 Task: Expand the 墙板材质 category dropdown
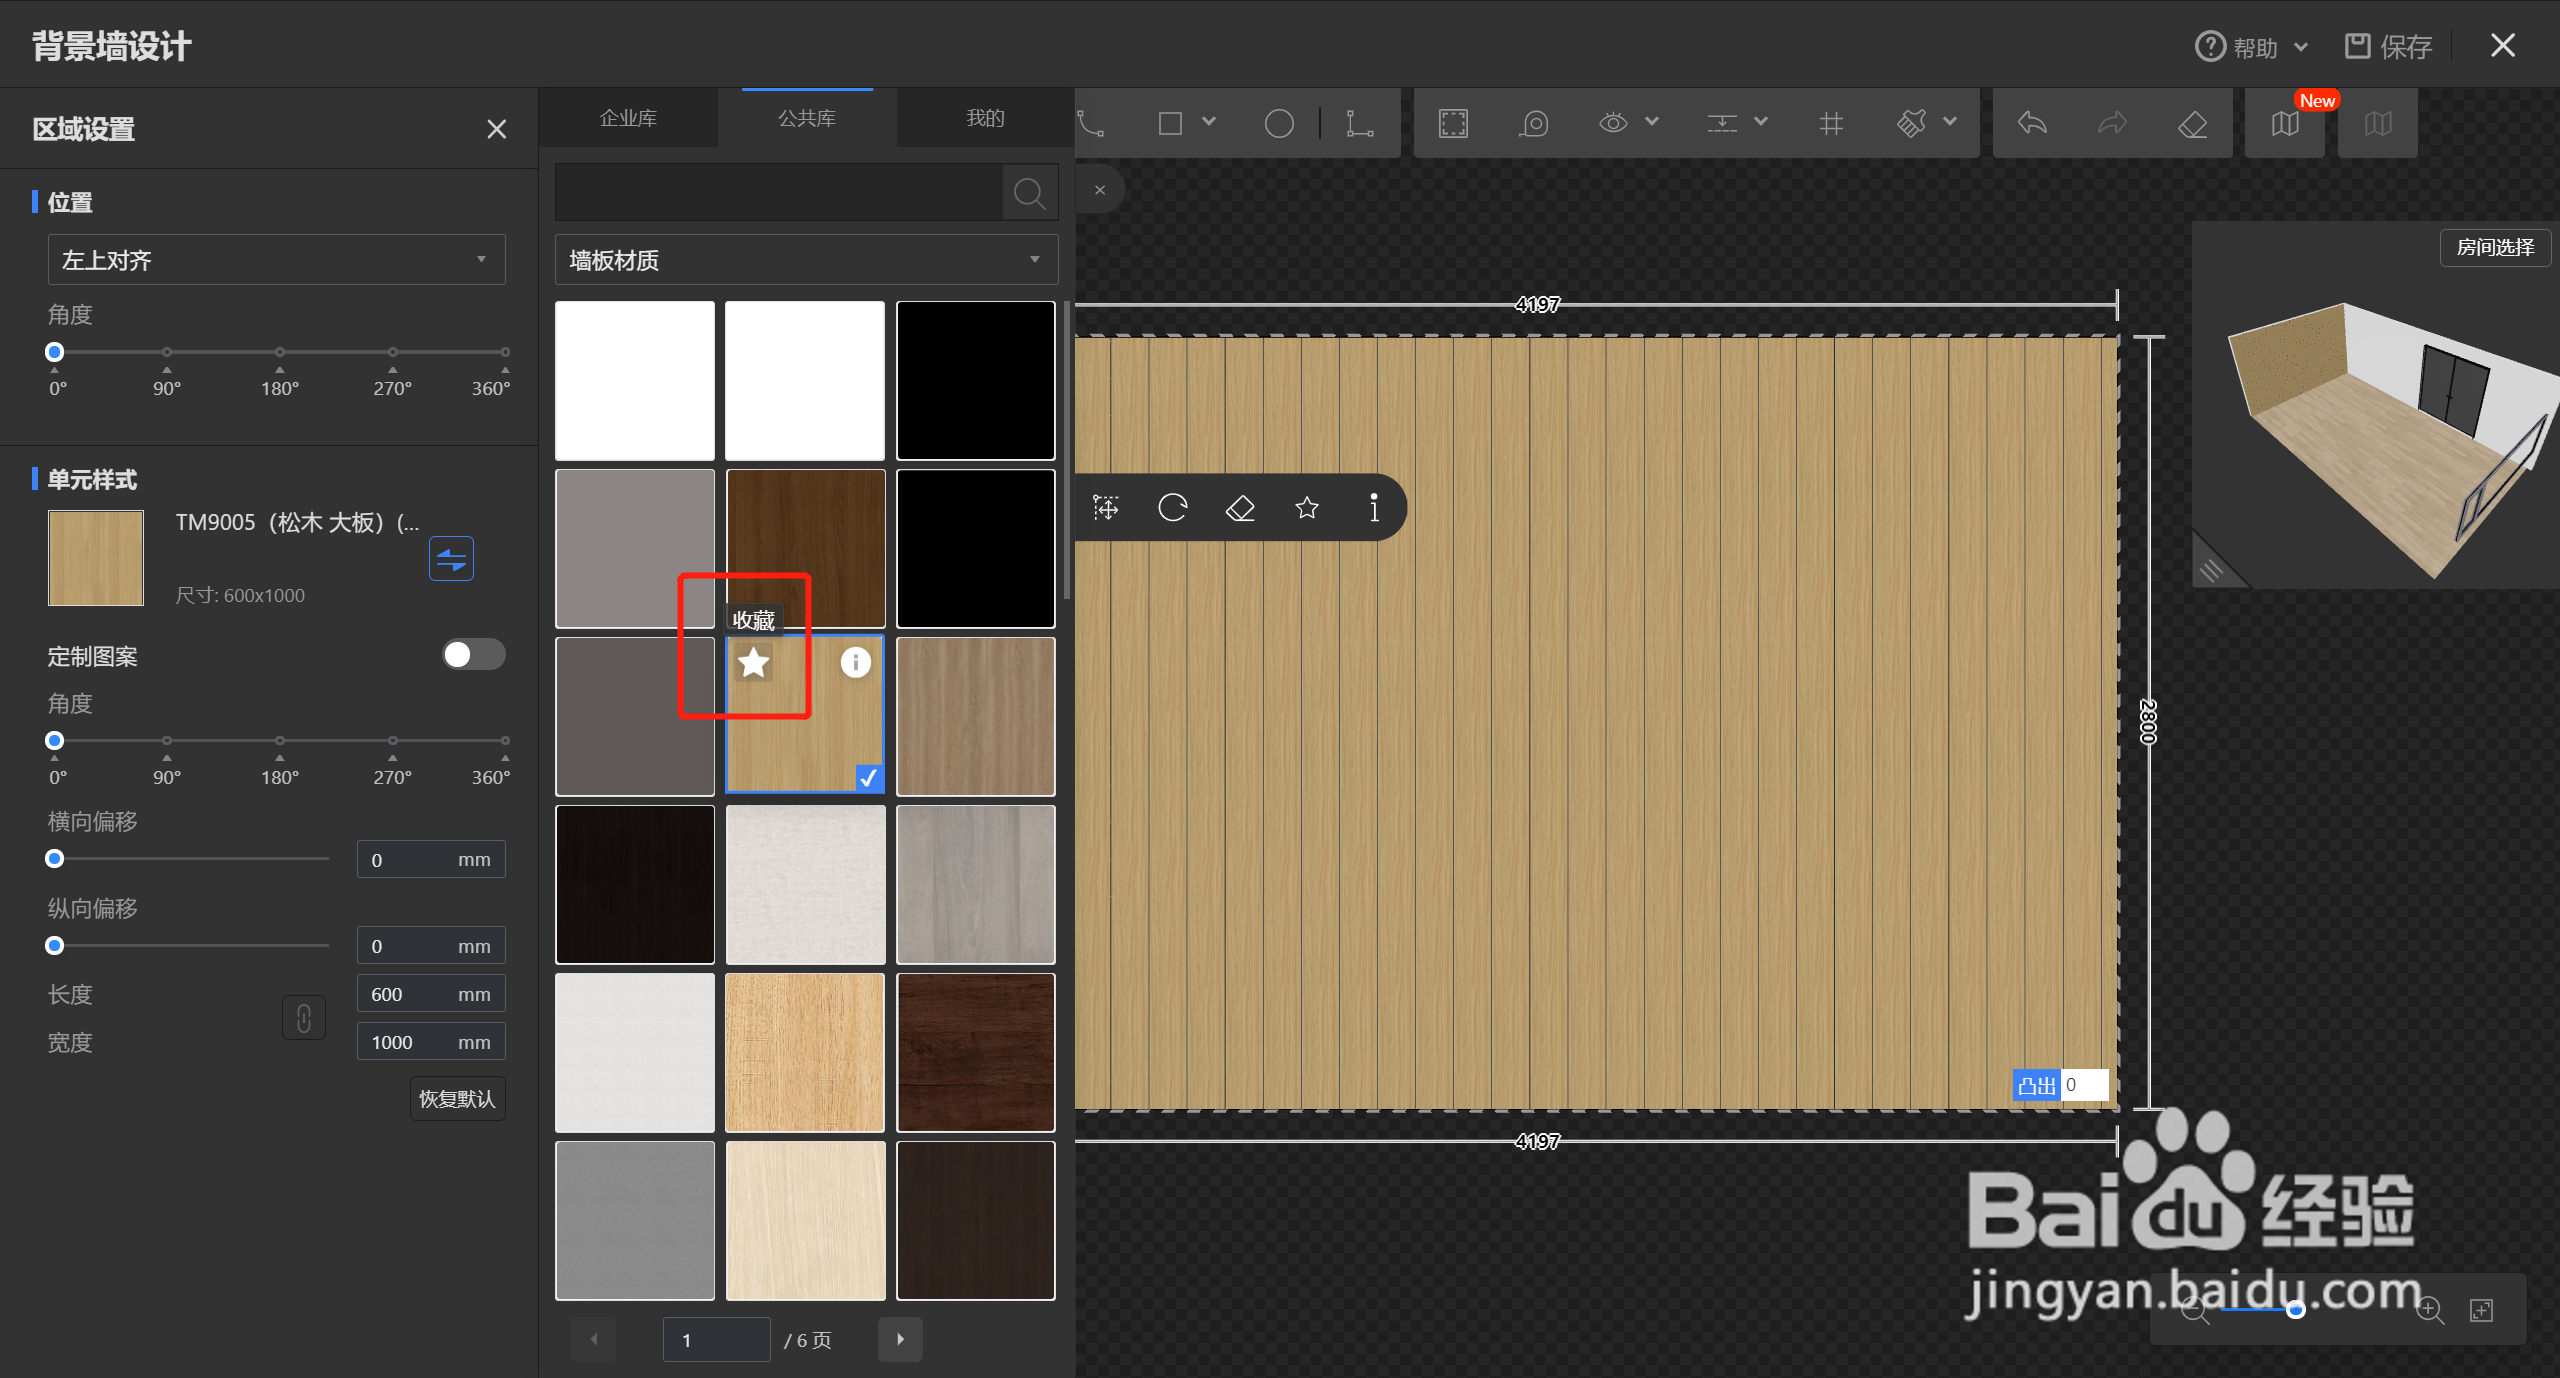pos(805,260)
